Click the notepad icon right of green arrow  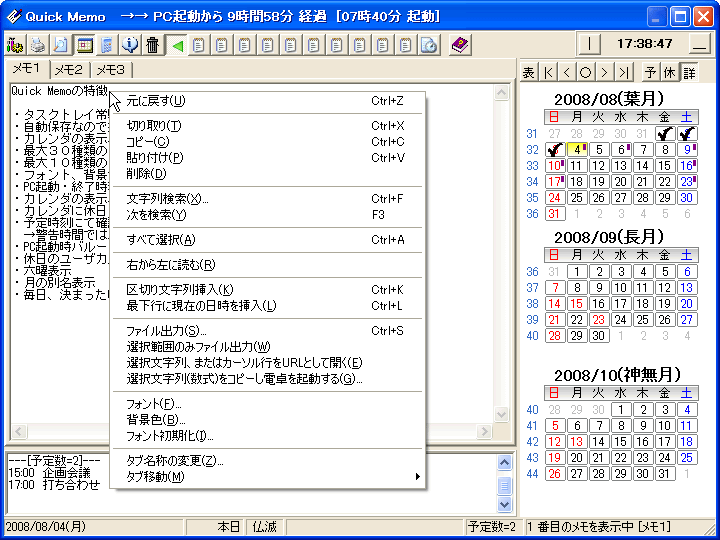pyautogui.click(x=199, y=45)
